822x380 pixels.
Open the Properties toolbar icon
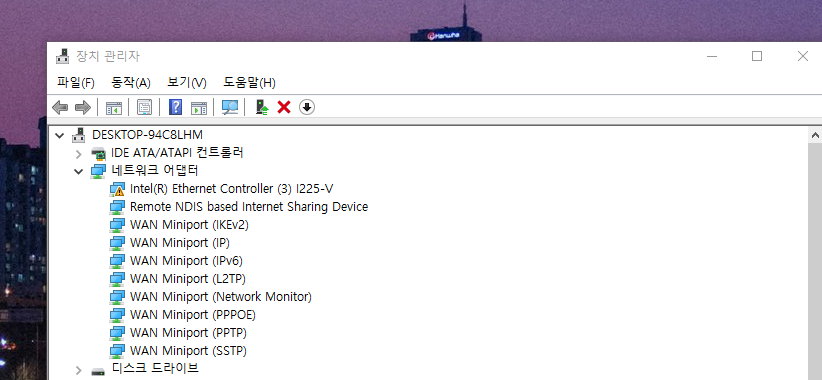[x=144, y=107]
